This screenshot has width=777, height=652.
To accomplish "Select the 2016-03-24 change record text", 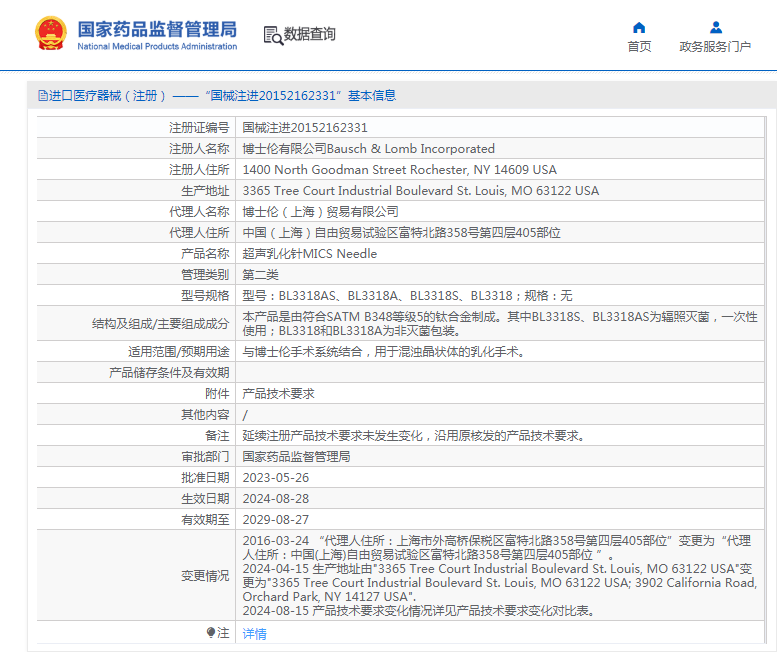I will (x=497, y=547).
